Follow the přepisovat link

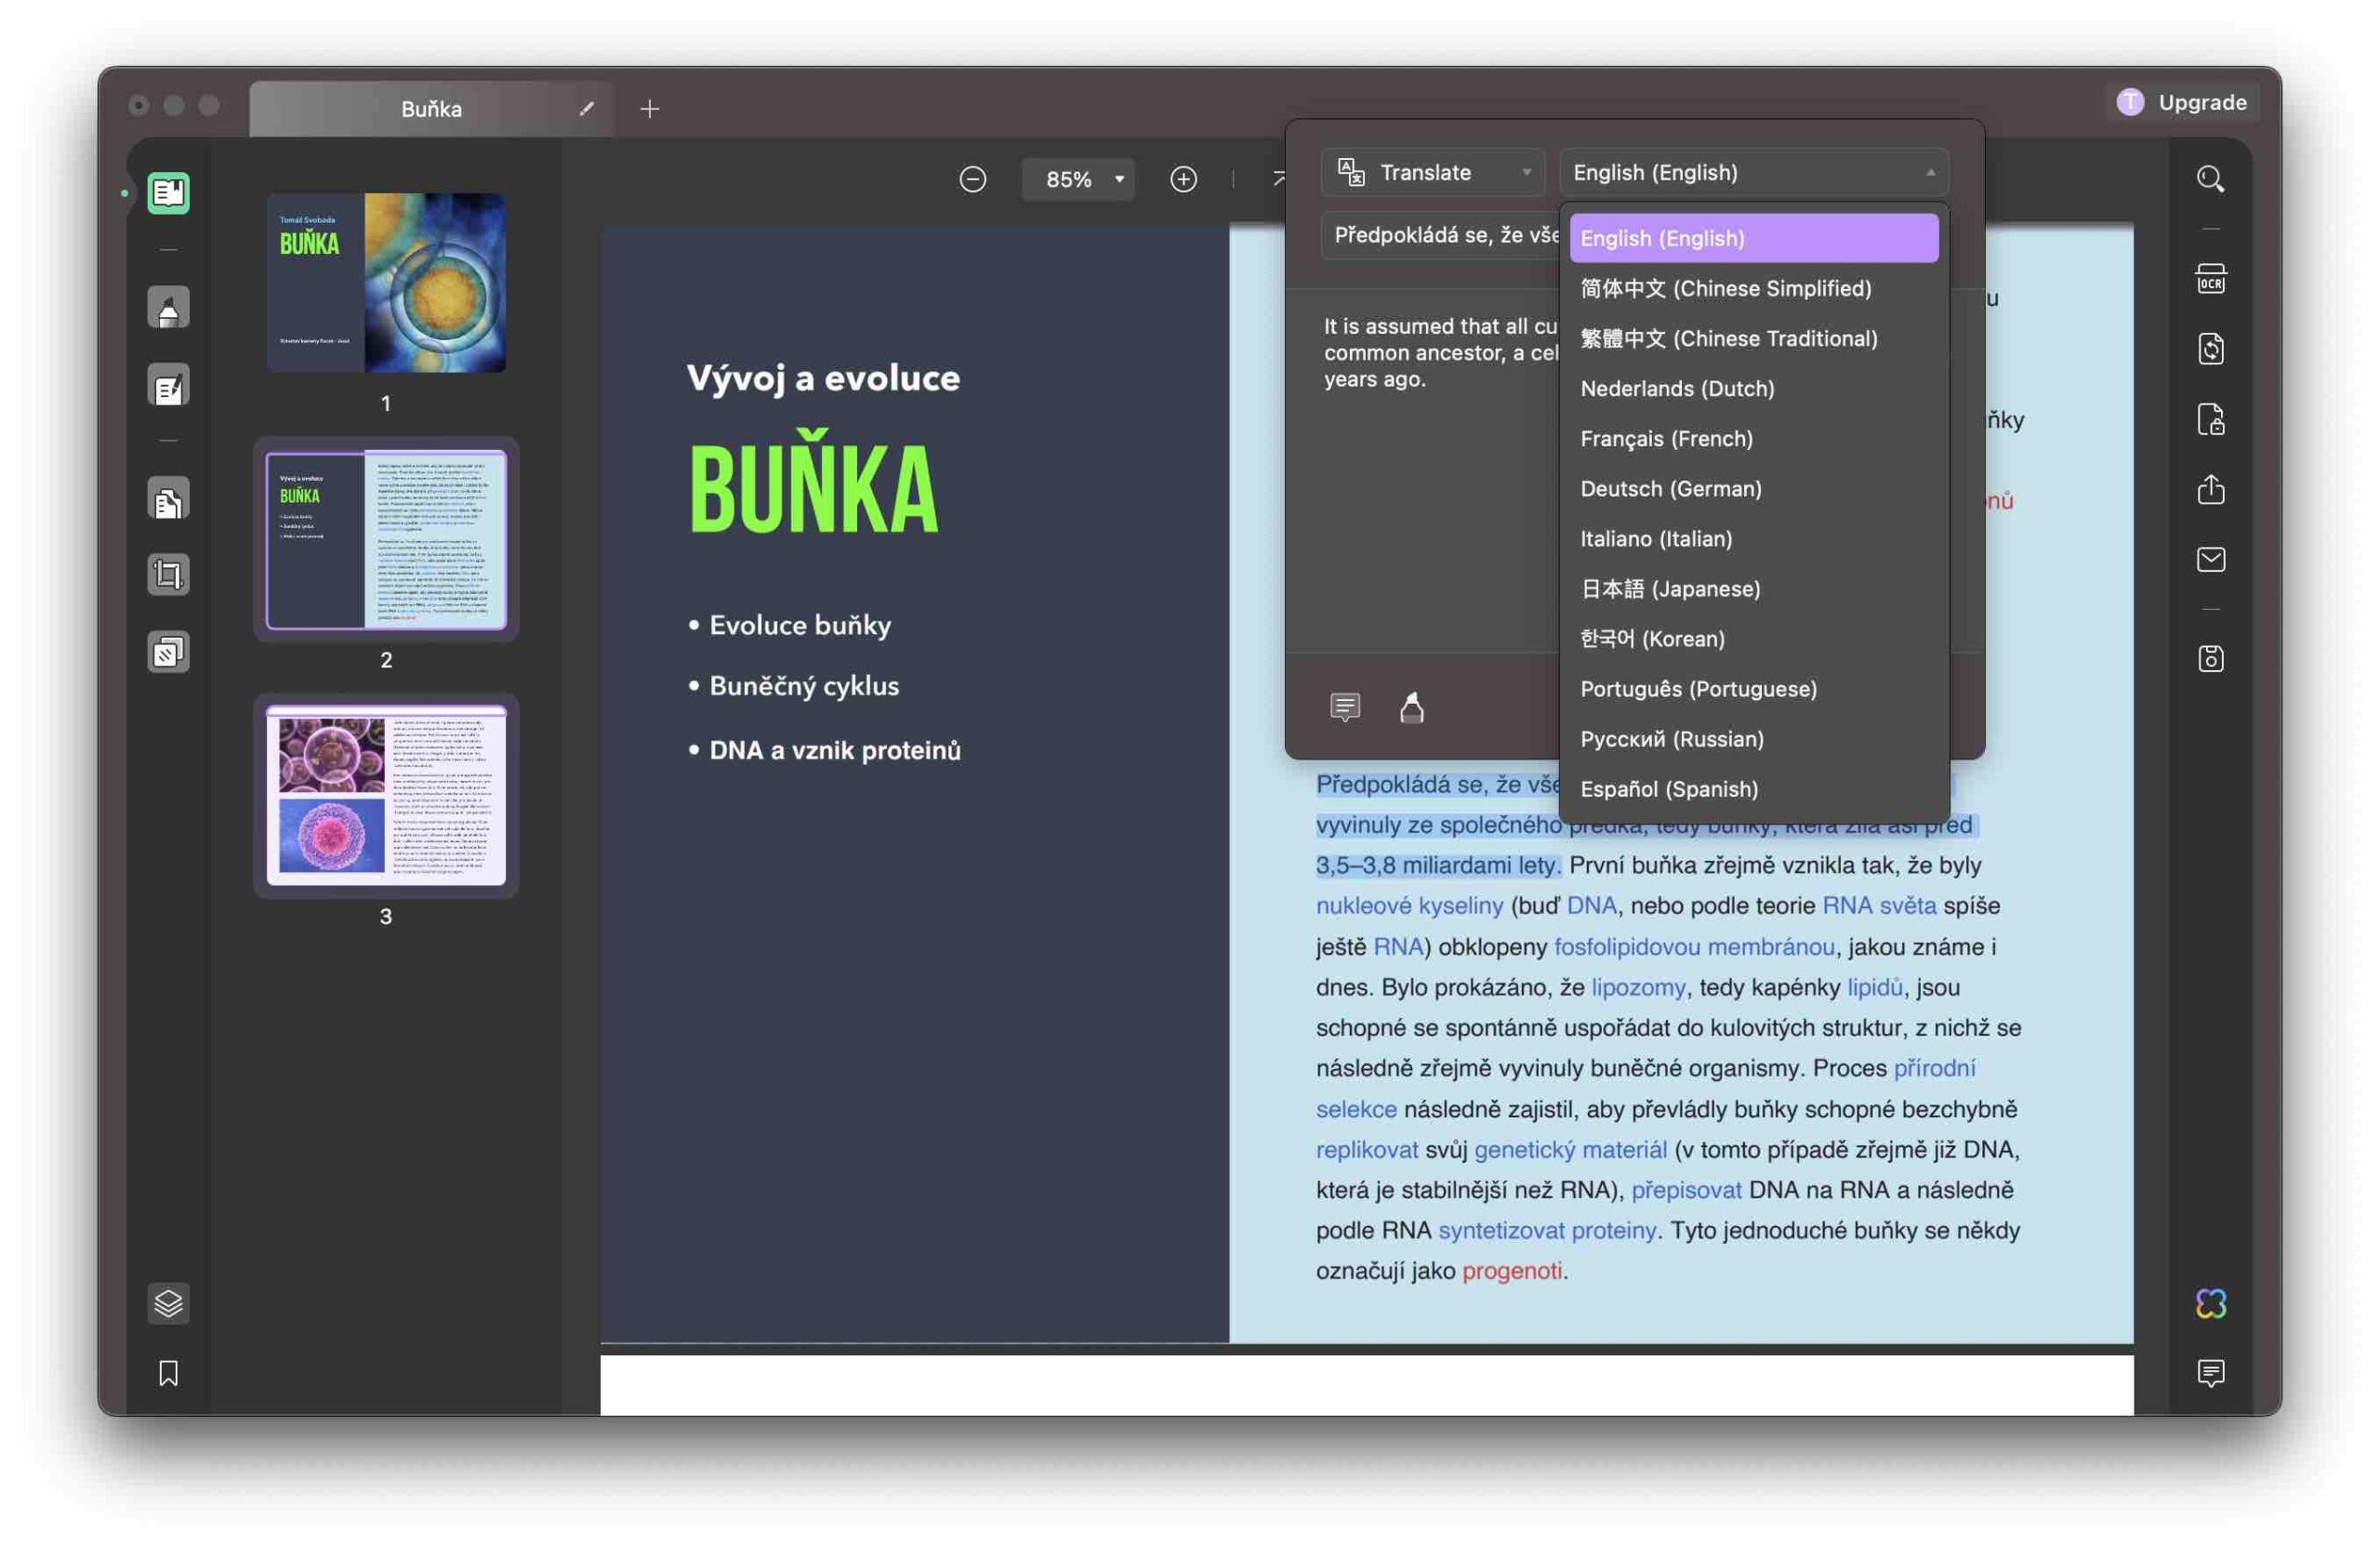point(1686,1190)
